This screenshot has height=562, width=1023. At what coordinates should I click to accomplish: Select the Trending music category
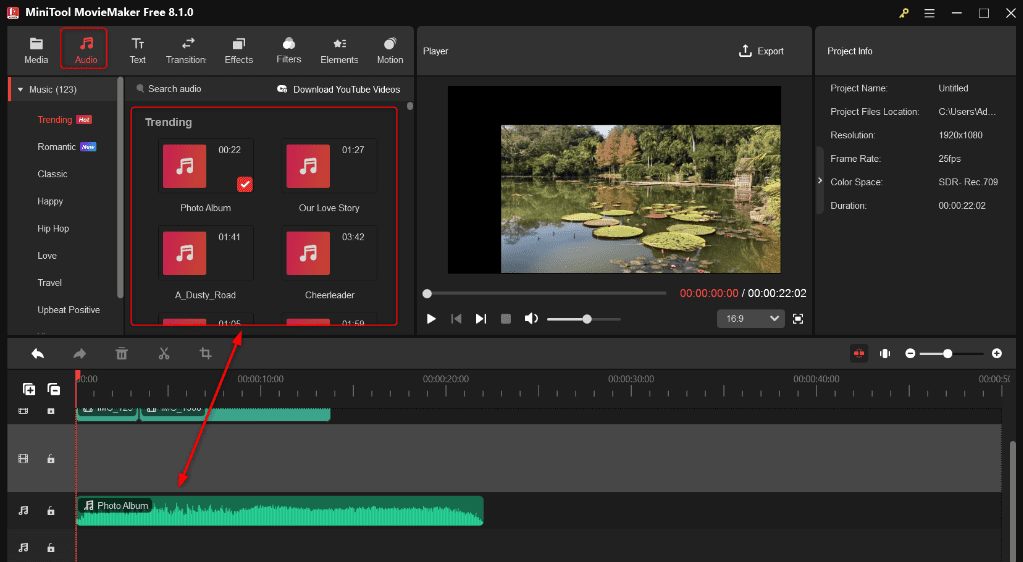[55, 119]
